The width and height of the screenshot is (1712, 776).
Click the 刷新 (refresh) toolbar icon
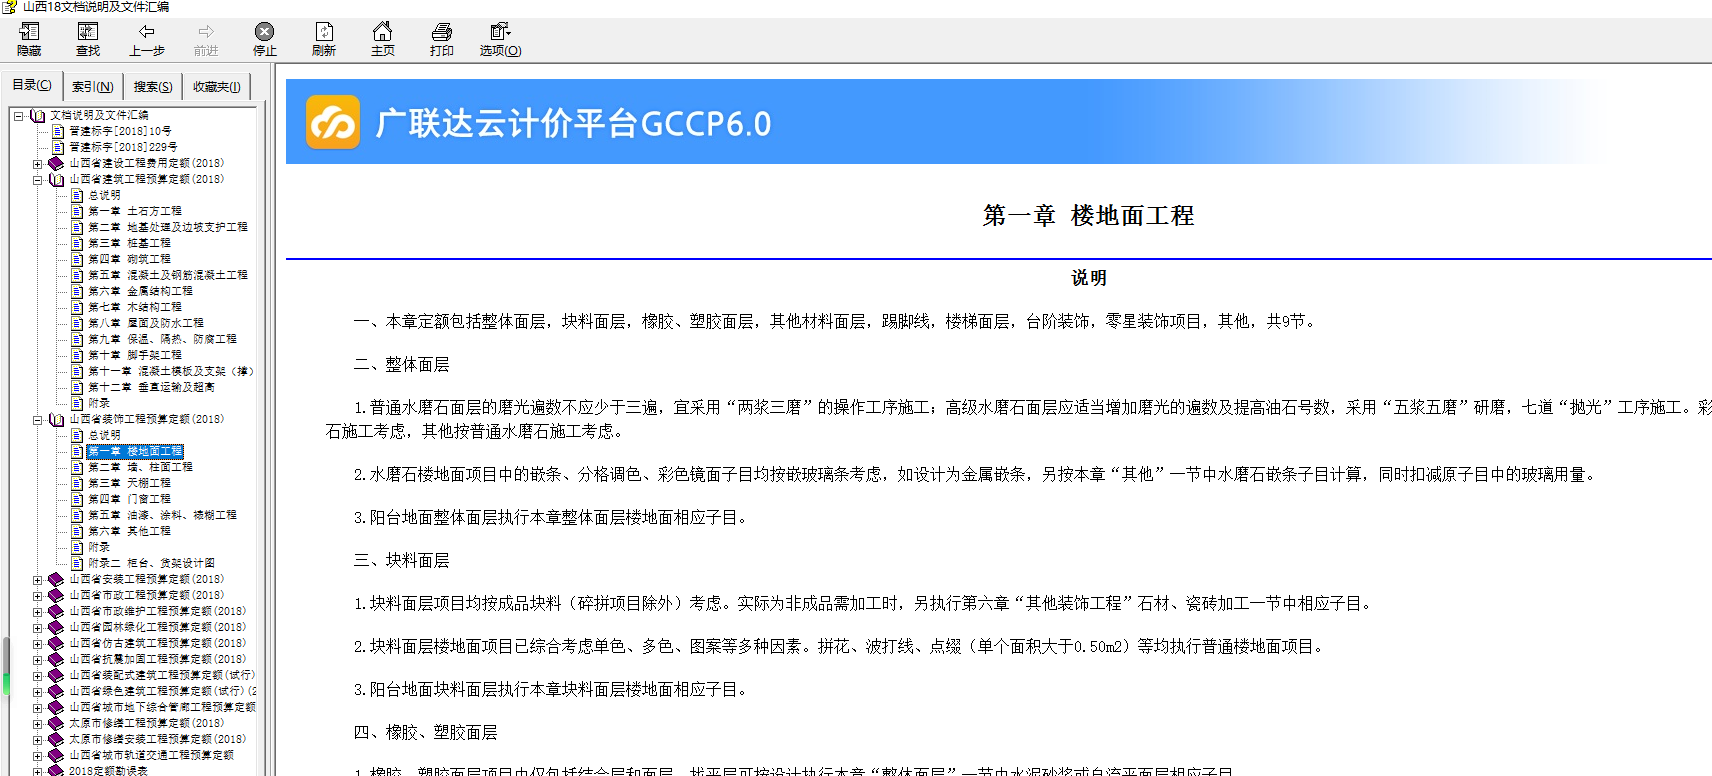coord(324,32)
